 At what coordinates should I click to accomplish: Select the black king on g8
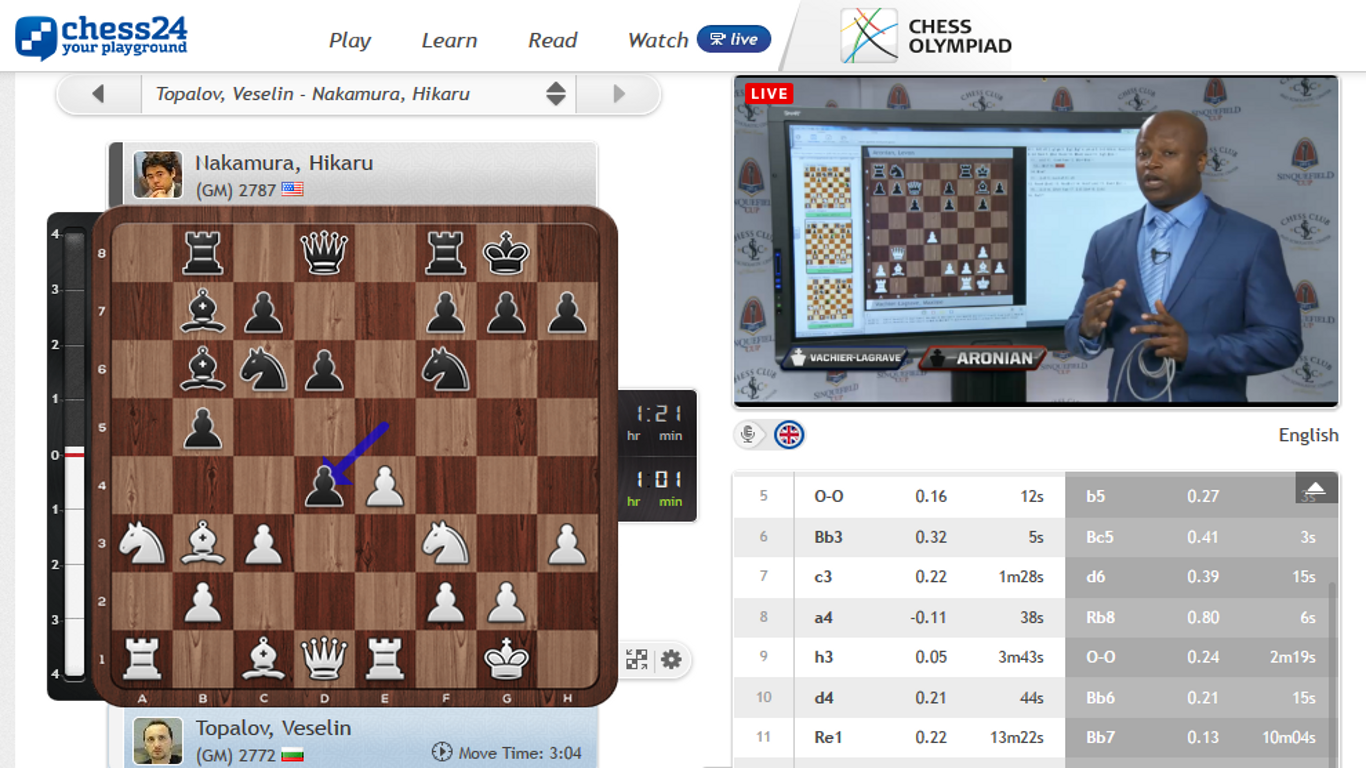(506, 252)
